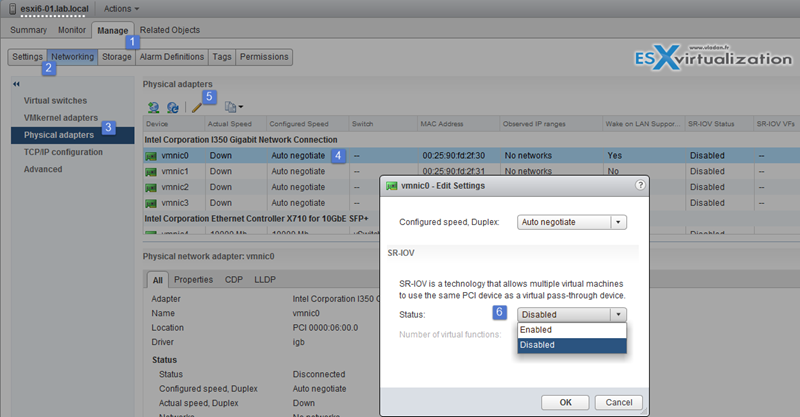Click Wake on LAN 'Yes' cell for vmnic0
The image size is (800, 417).
click(614, 156)
